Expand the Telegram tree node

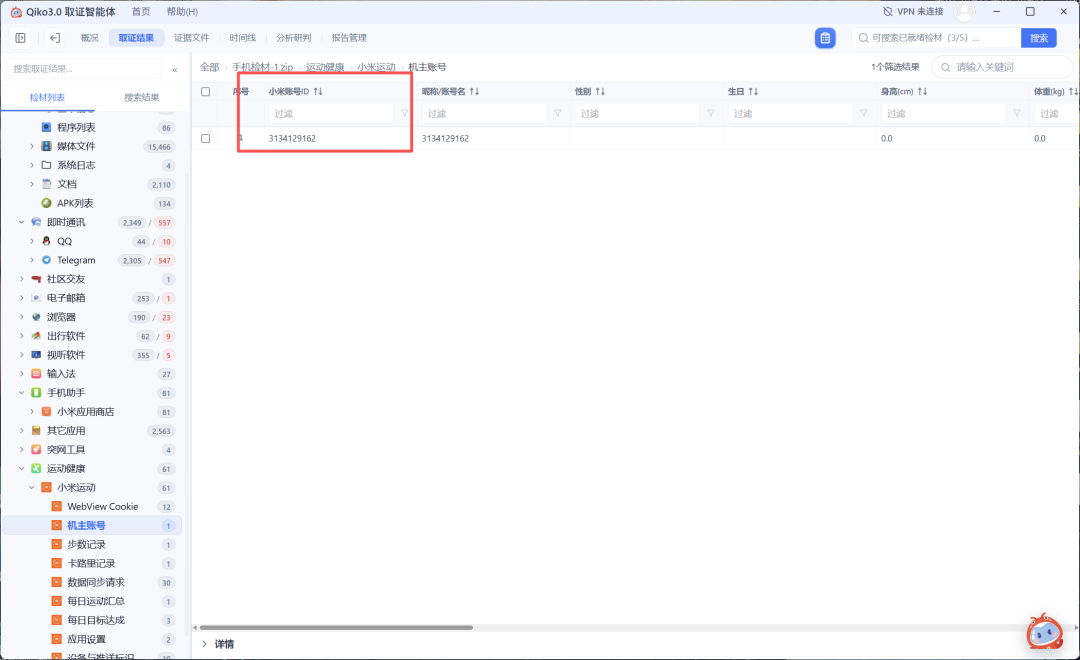coord(32,260)
